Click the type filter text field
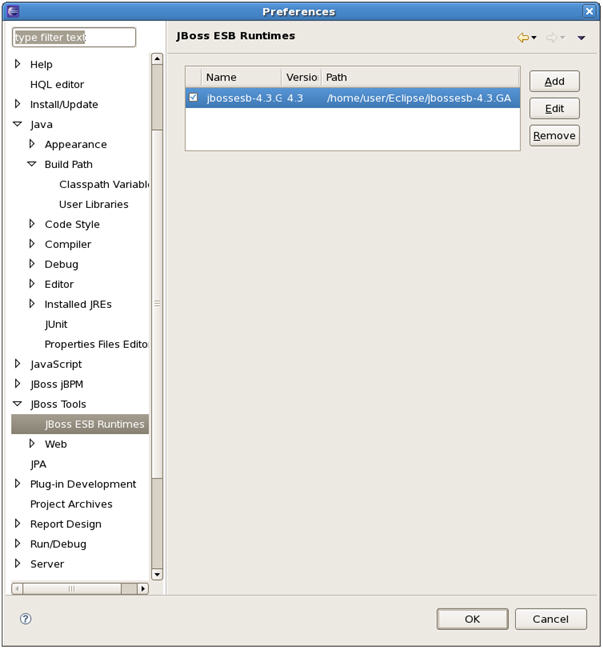This screenshot has width=603, height=649. (74, 38)
